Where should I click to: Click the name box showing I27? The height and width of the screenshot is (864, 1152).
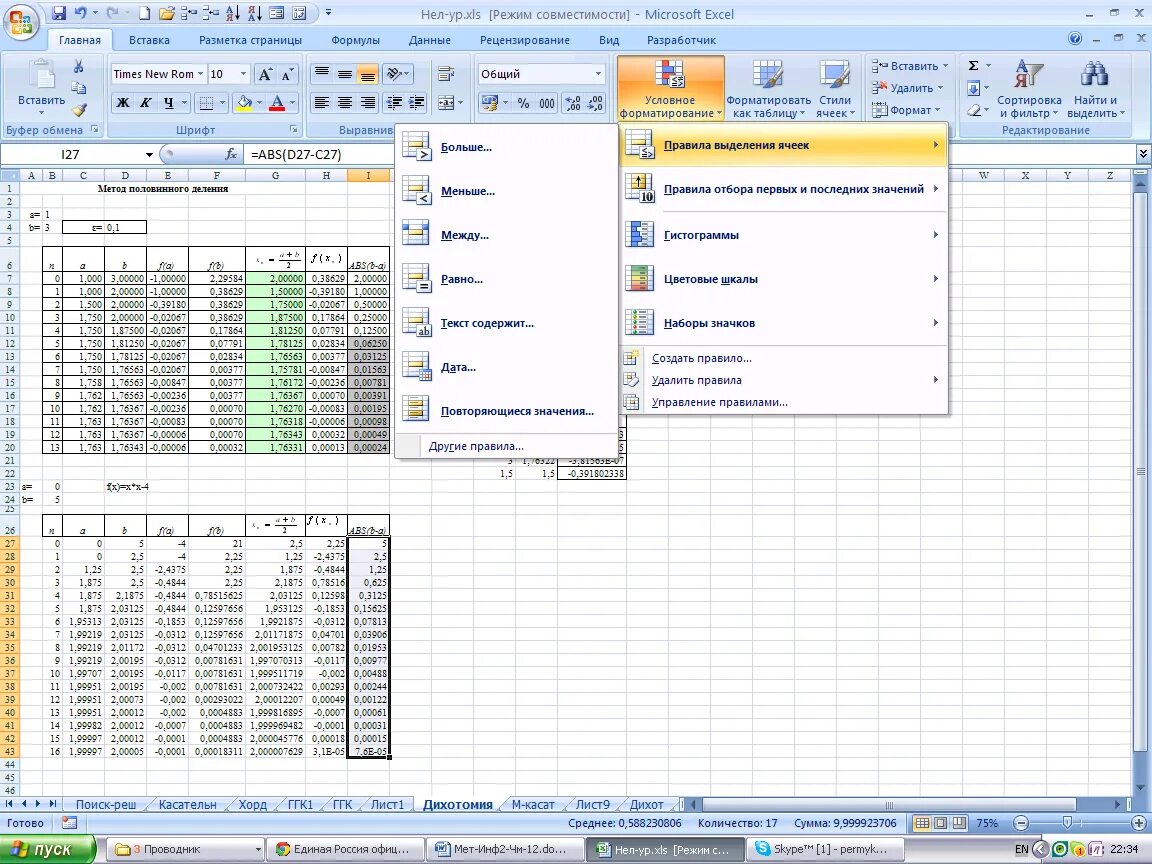click(71, 154)
